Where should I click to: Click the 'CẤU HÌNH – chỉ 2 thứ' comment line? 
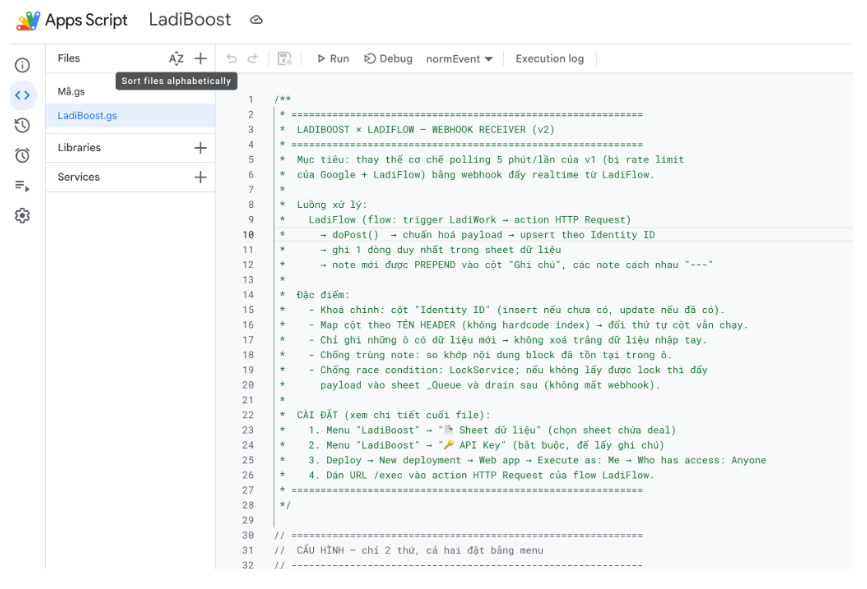(420, 550)
